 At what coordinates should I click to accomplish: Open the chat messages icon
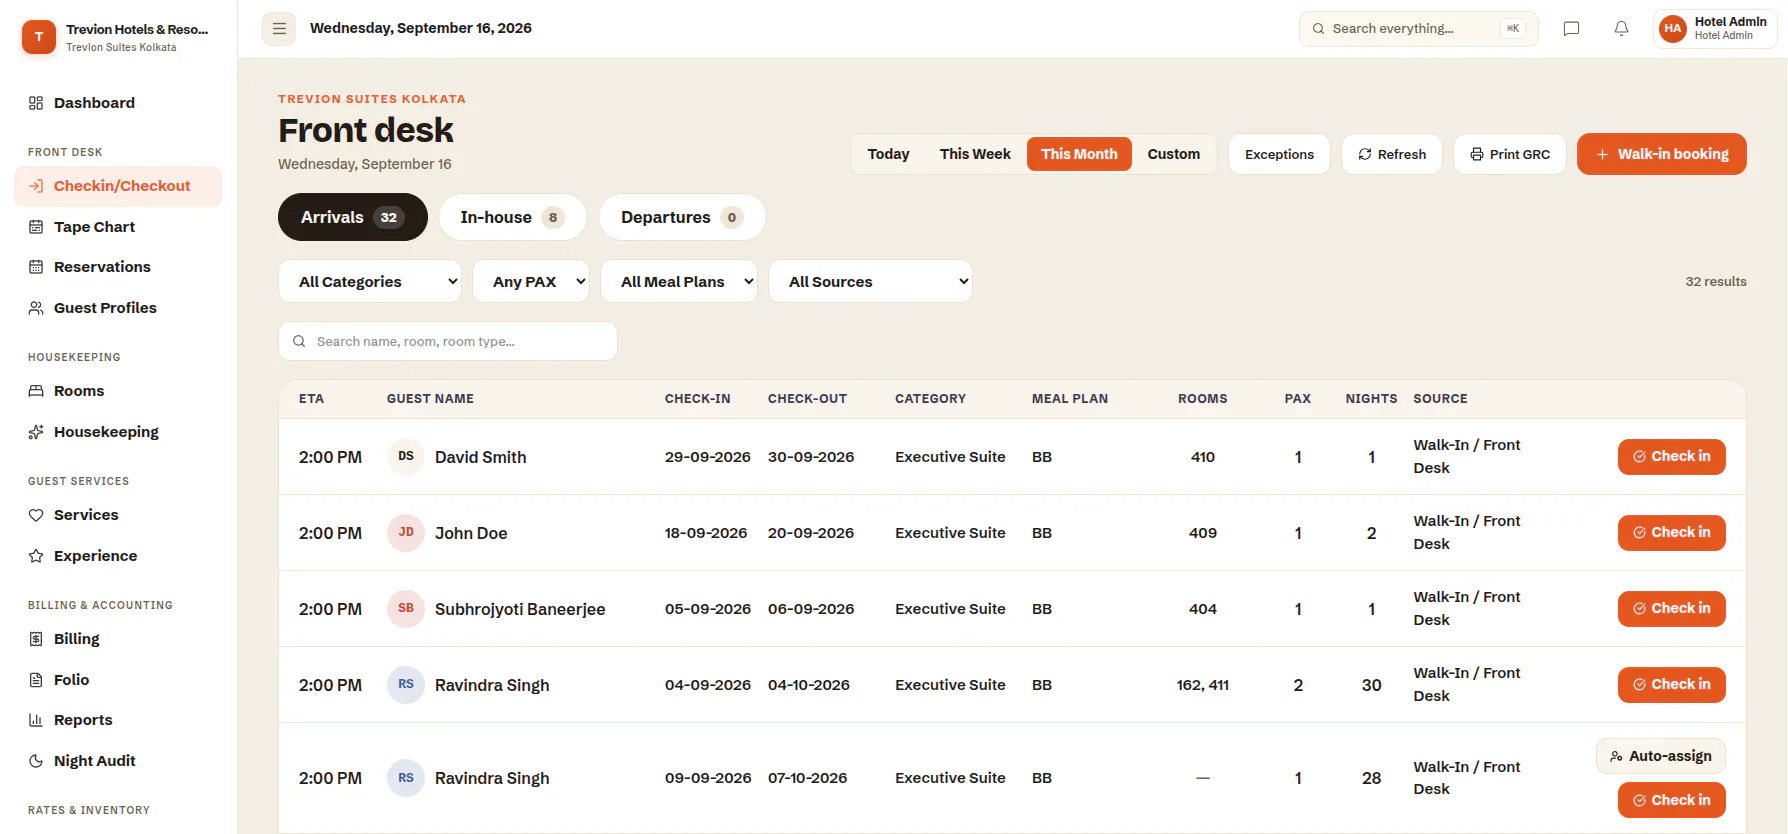pyautogui.click(x=1571, y=29)
